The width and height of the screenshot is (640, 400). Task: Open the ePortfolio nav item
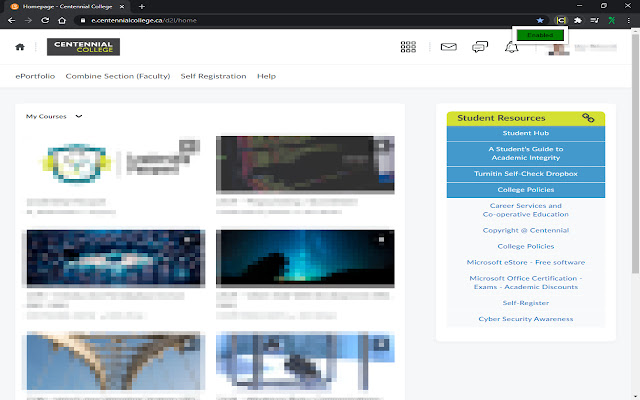pos(35,76)
